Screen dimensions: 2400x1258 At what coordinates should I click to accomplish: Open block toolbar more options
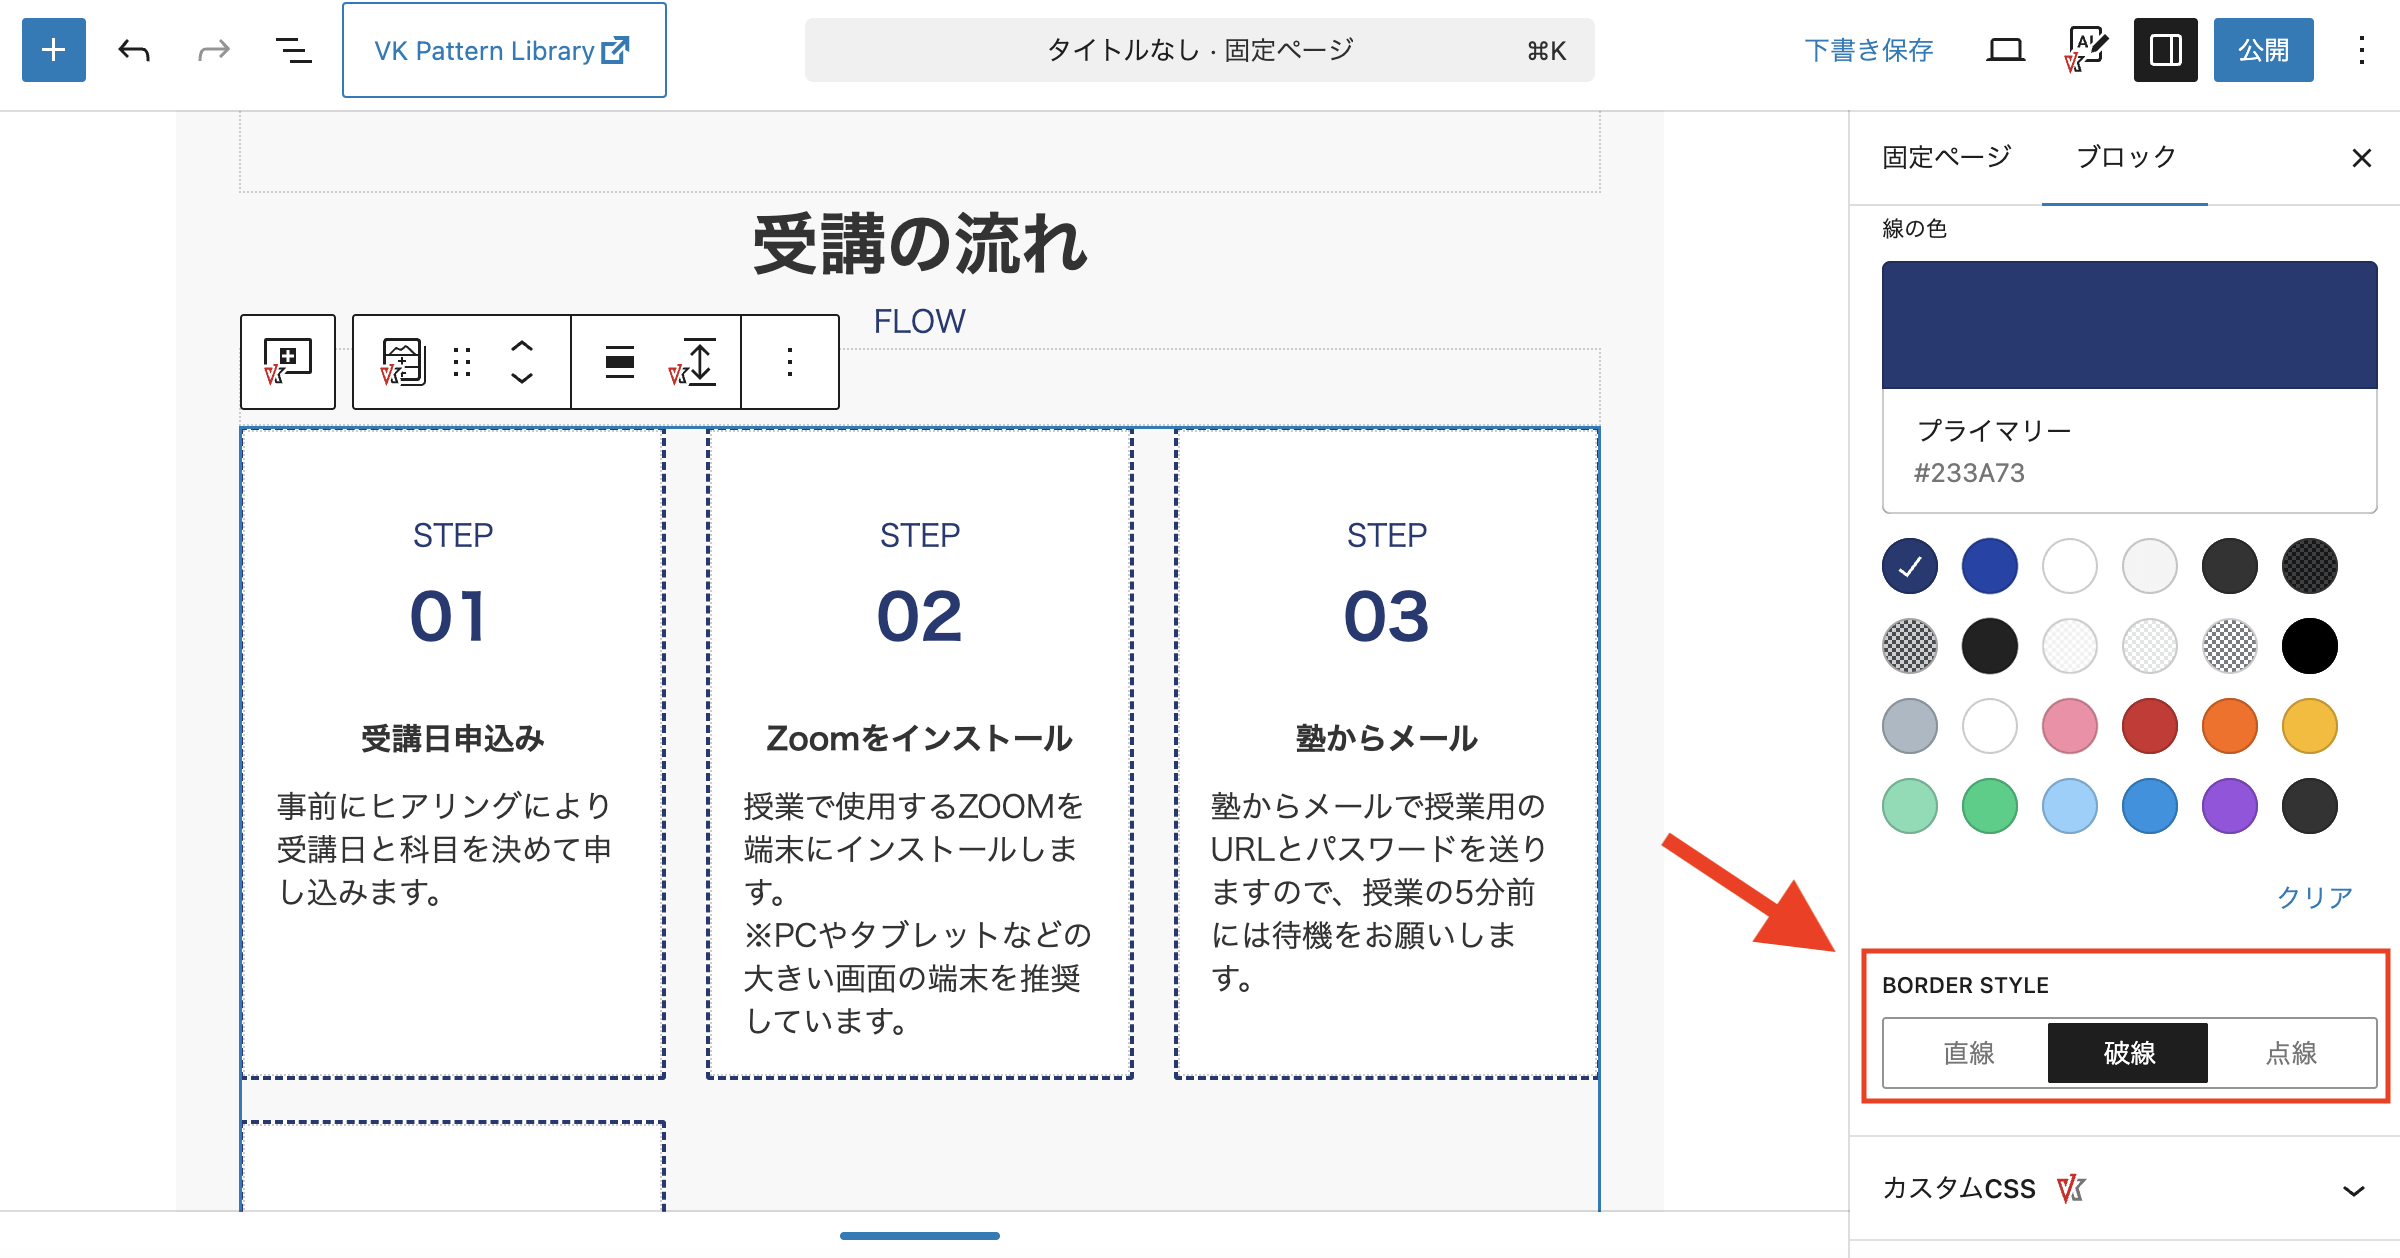(x=790, y=362)
